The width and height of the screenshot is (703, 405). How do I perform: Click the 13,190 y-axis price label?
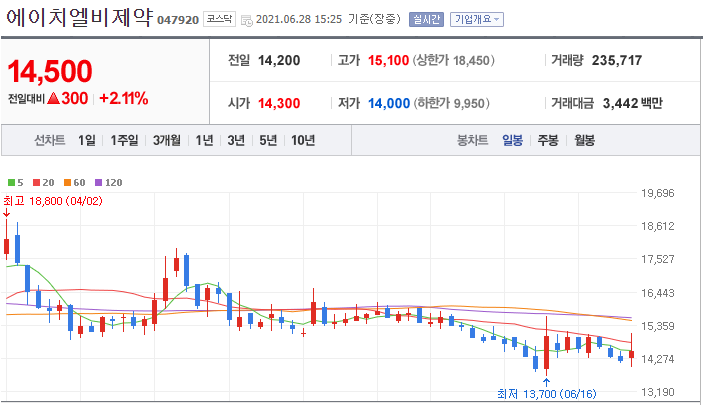[x=657, y=392]
